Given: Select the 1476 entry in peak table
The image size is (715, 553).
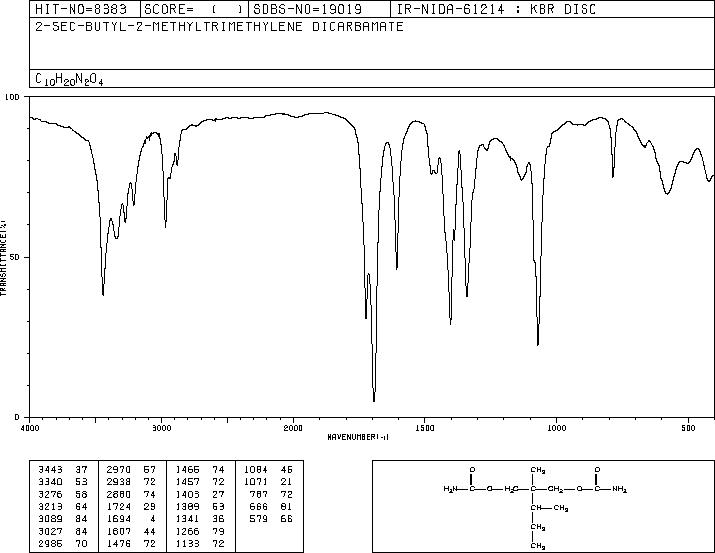Looking at the screenshot, I should (119, 543).
